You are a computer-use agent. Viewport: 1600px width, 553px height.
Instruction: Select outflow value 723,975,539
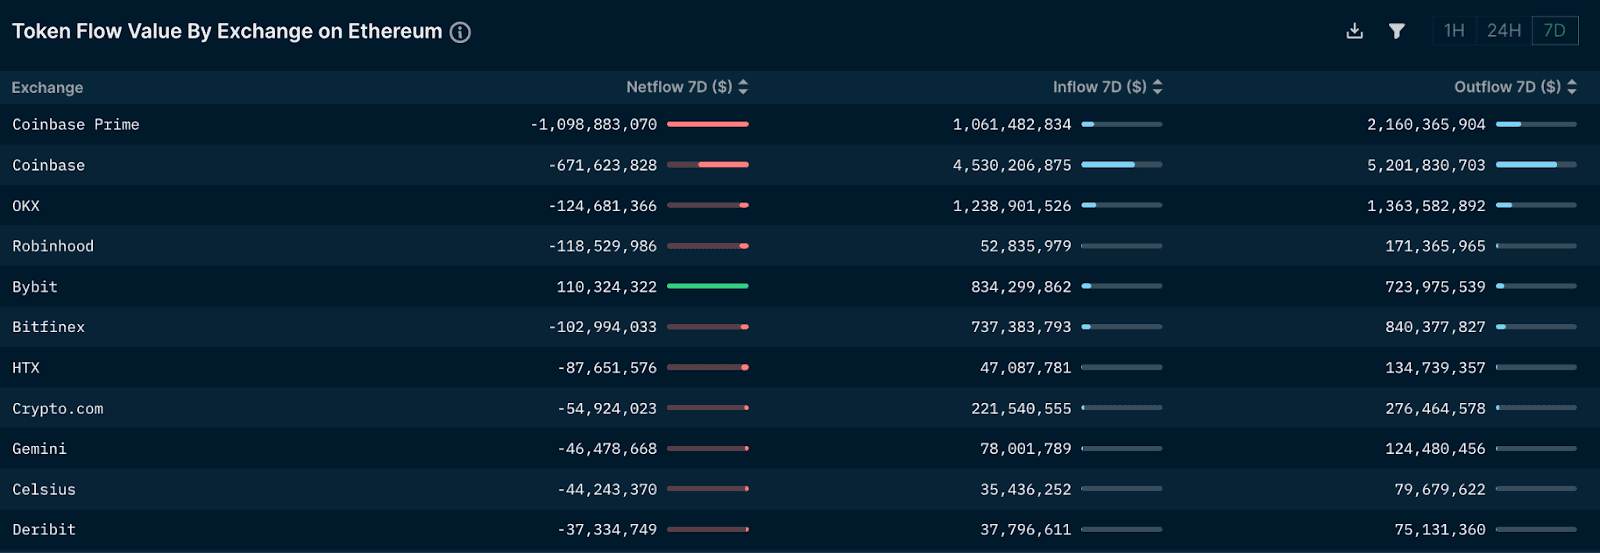click(1435, 287)
